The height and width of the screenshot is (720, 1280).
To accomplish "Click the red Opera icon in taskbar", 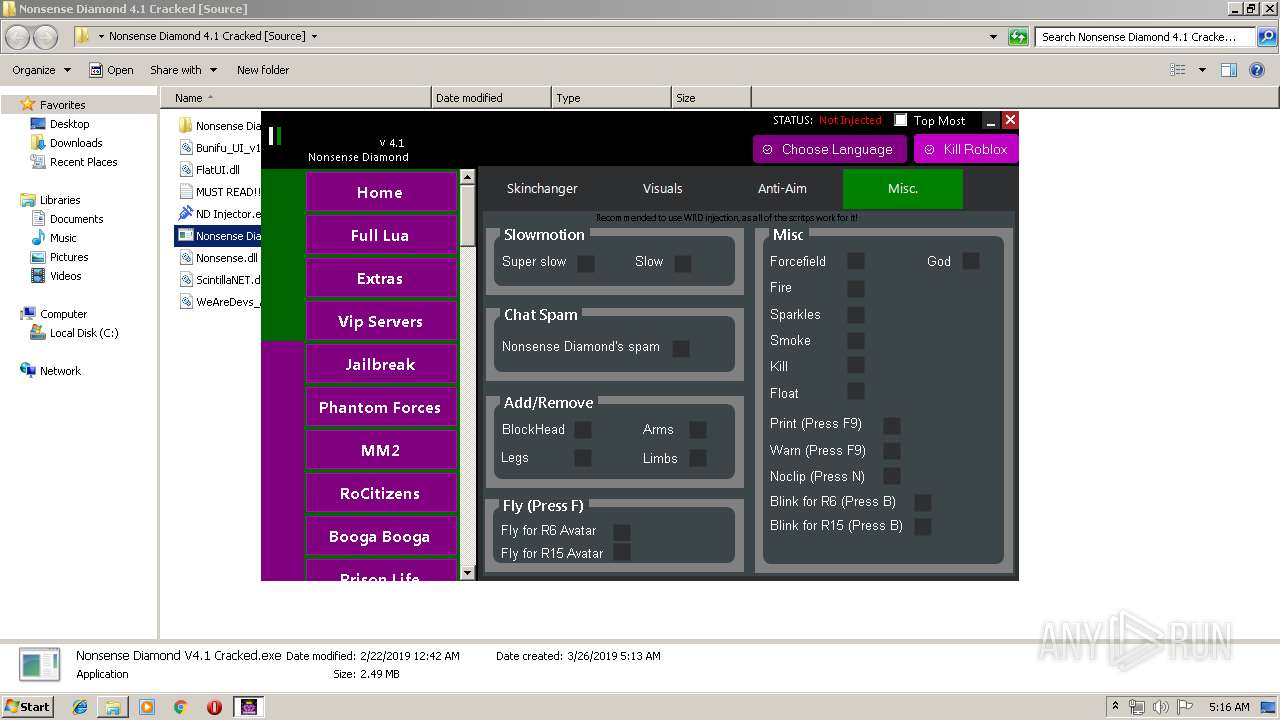I will pyautogui.click(x=214, y=707).
